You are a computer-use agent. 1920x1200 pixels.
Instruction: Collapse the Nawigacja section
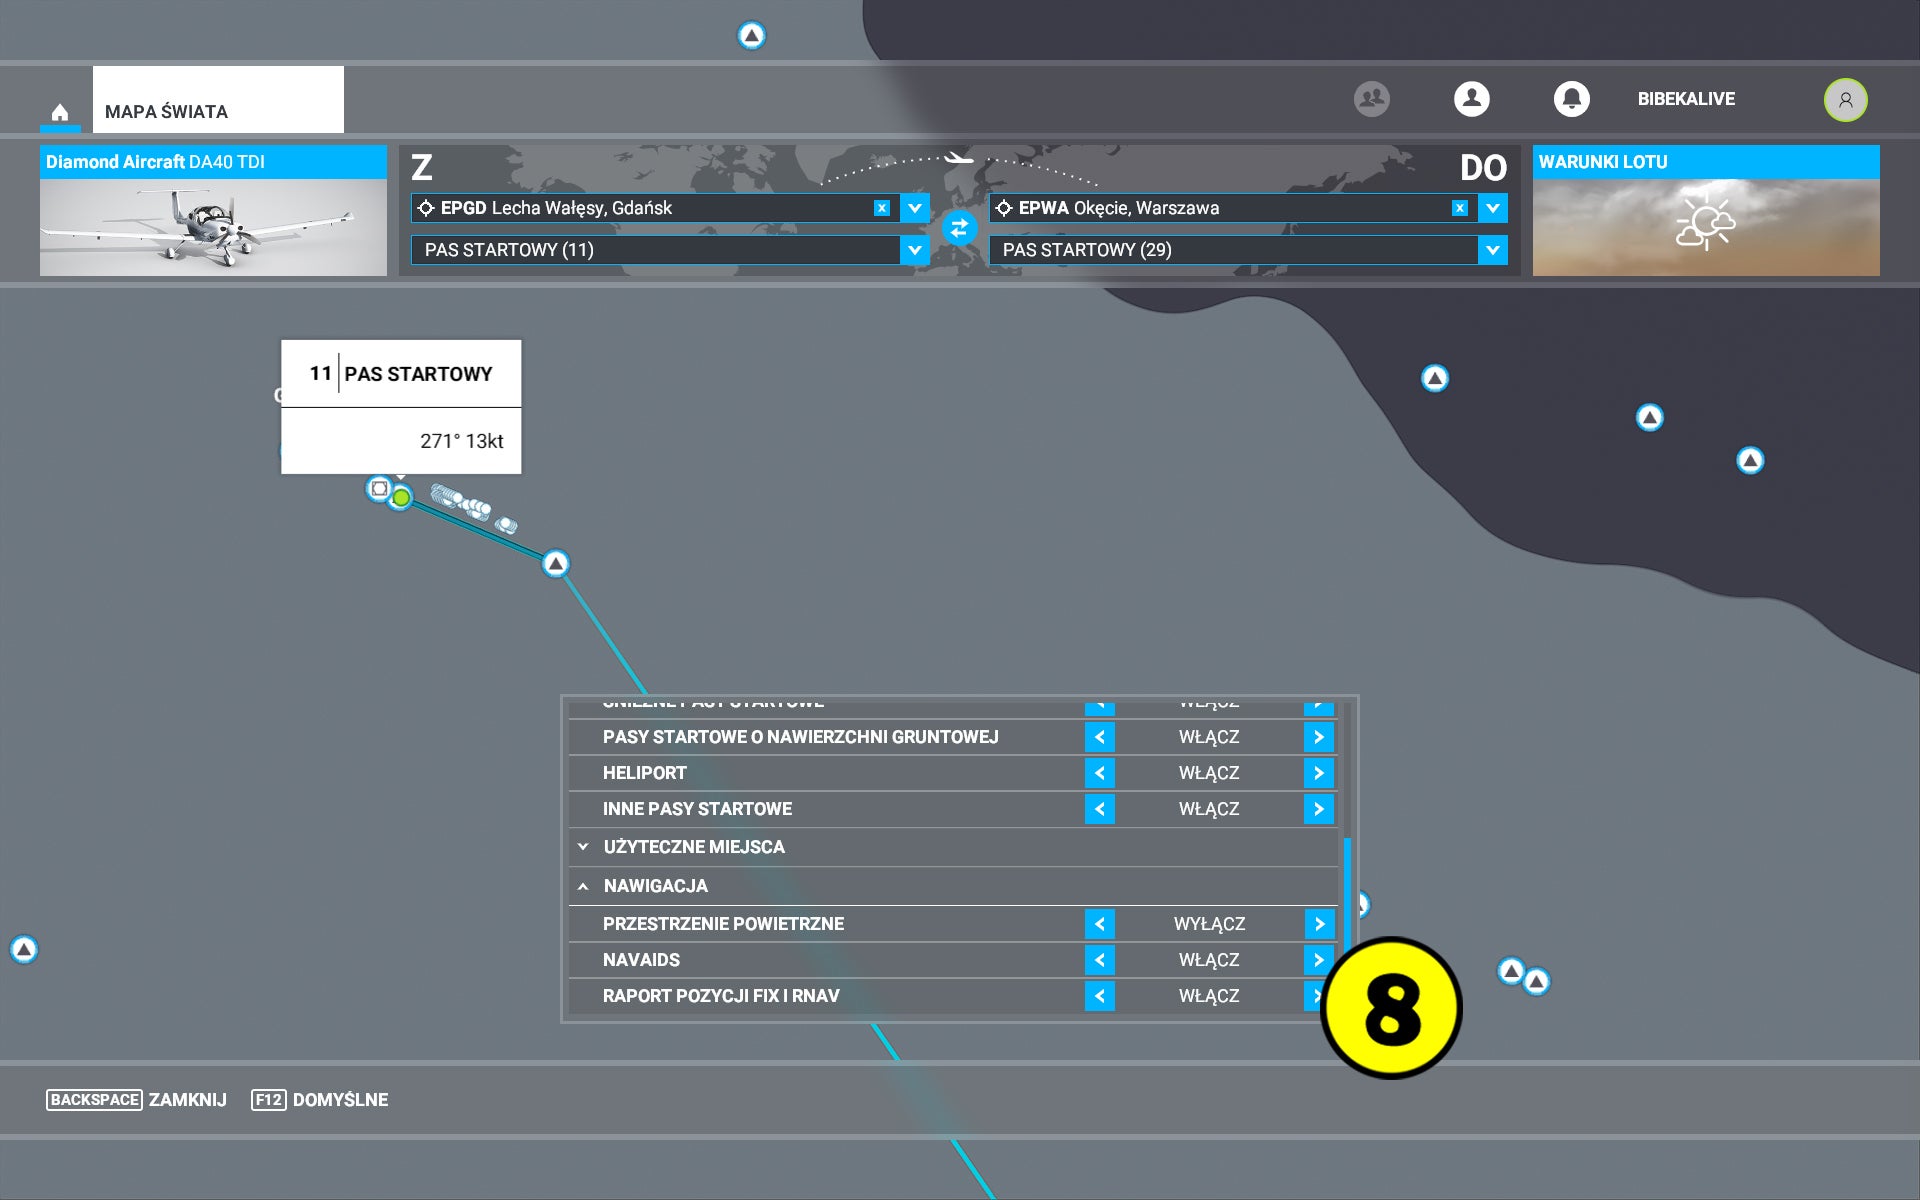[x=953, y=886]
